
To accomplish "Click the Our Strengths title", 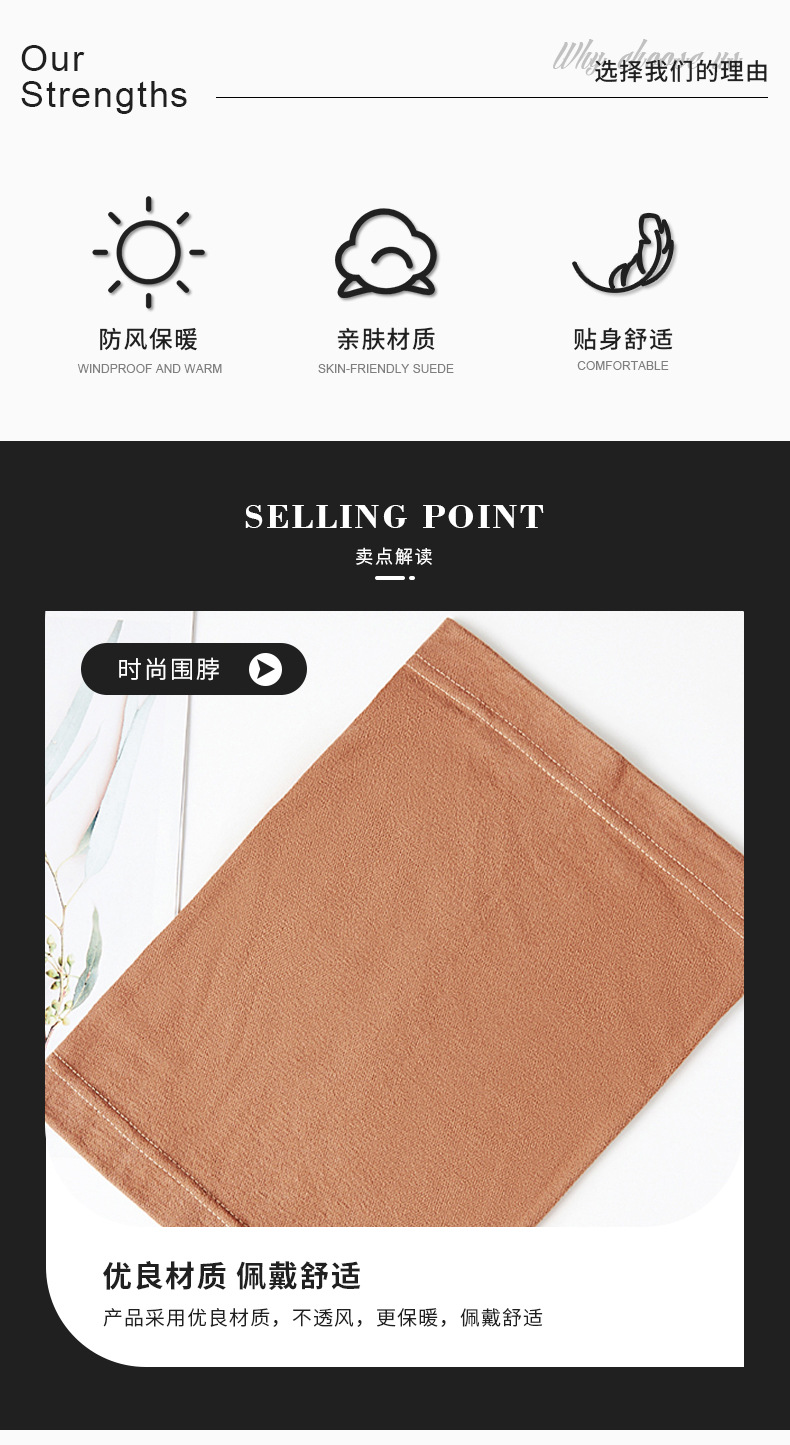I will click(x=104, y=77).
